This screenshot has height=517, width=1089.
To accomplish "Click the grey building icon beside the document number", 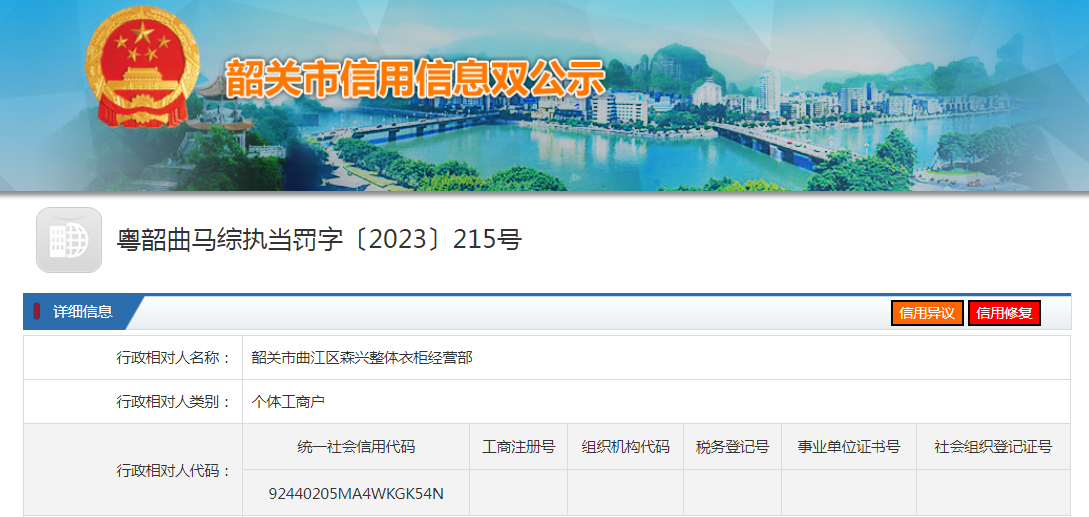I will (69, 240).
